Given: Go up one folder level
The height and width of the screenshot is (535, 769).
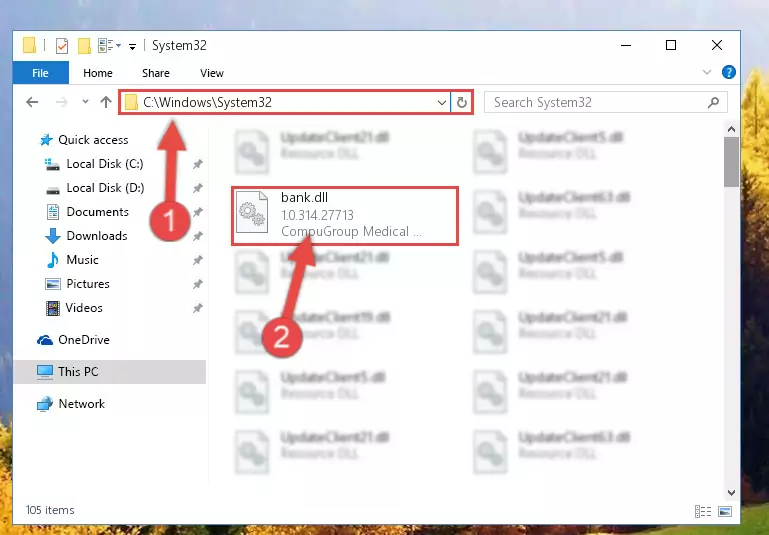Looking at the screenshot, I should coord(106,102).
